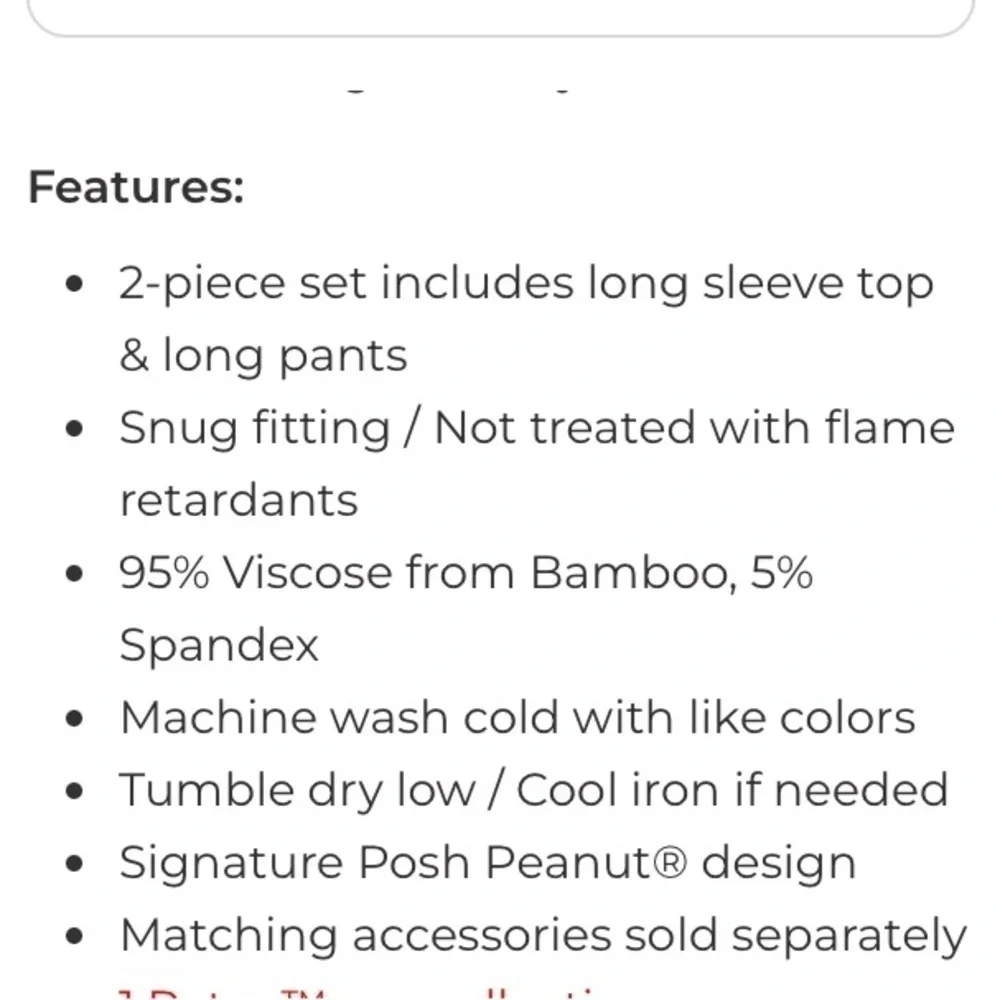
Task: Click the red collection link at bottom
Action: coord(357,994)
